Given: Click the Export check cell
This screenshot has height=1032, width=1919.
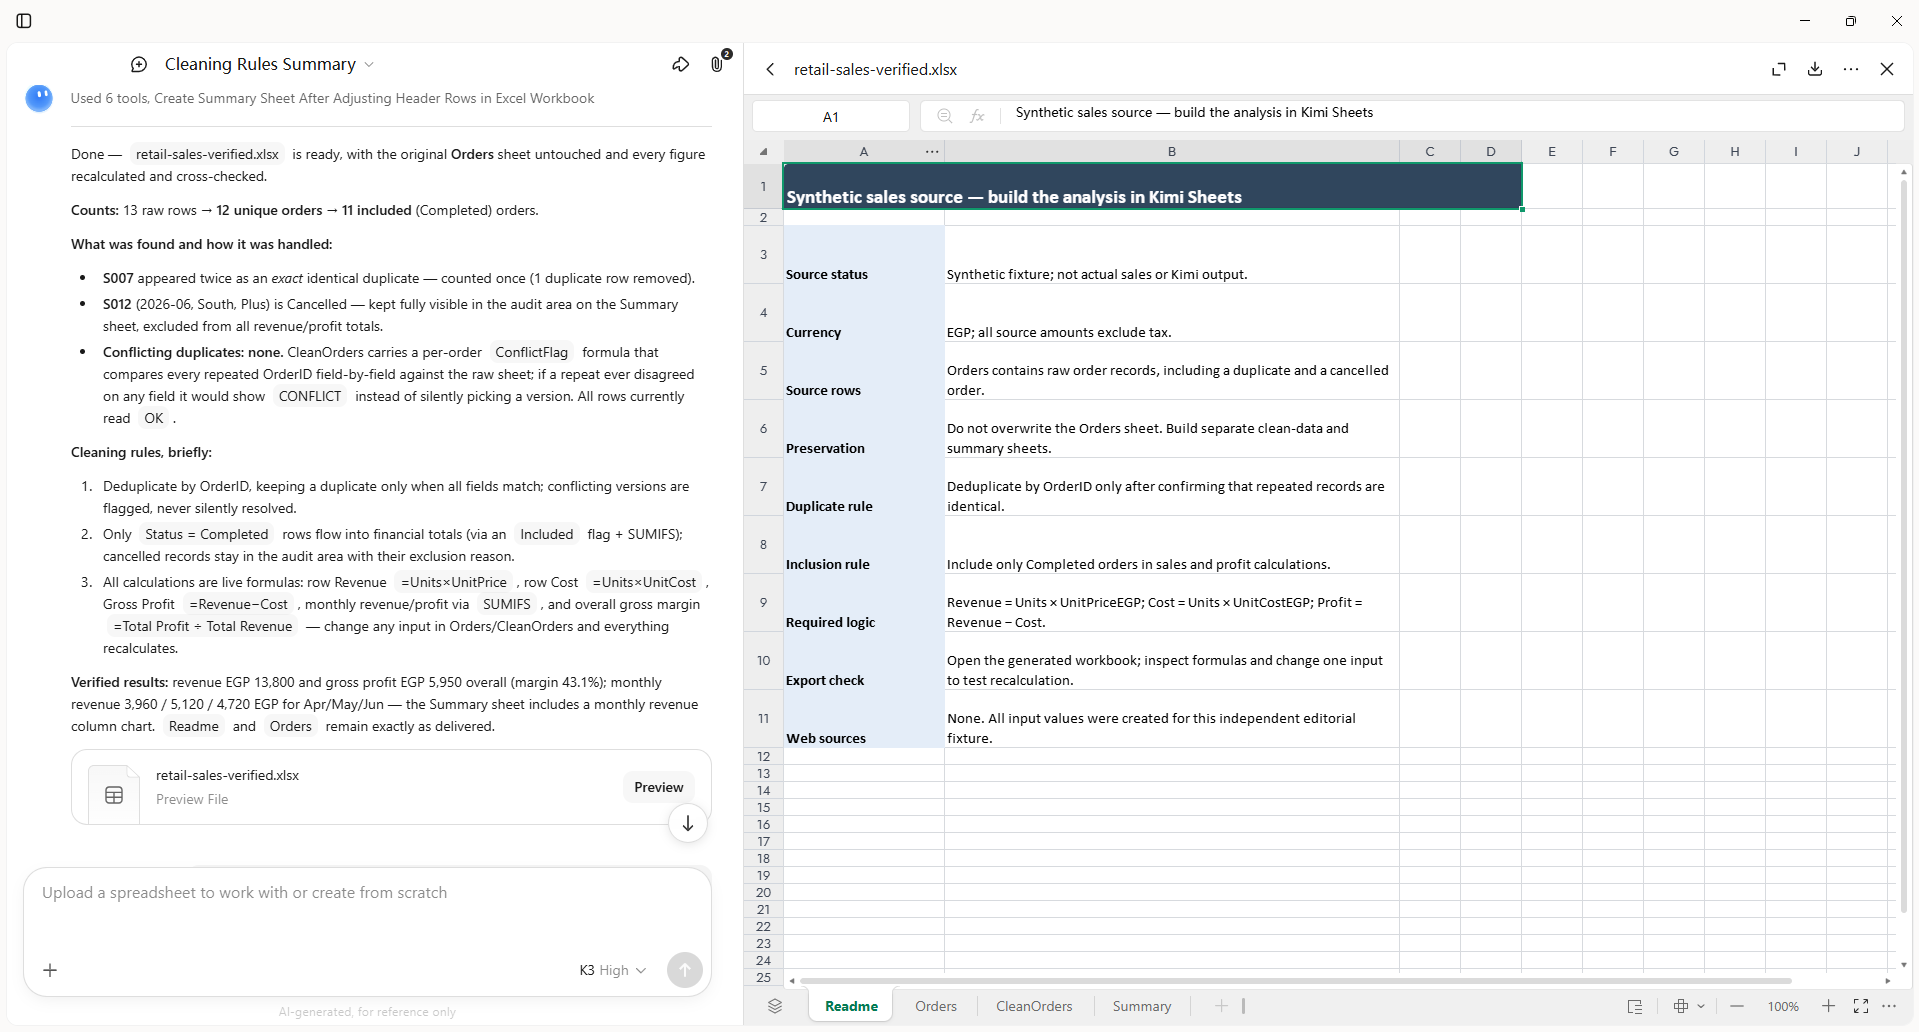Looking at the screenshot, I should point(864,661).
